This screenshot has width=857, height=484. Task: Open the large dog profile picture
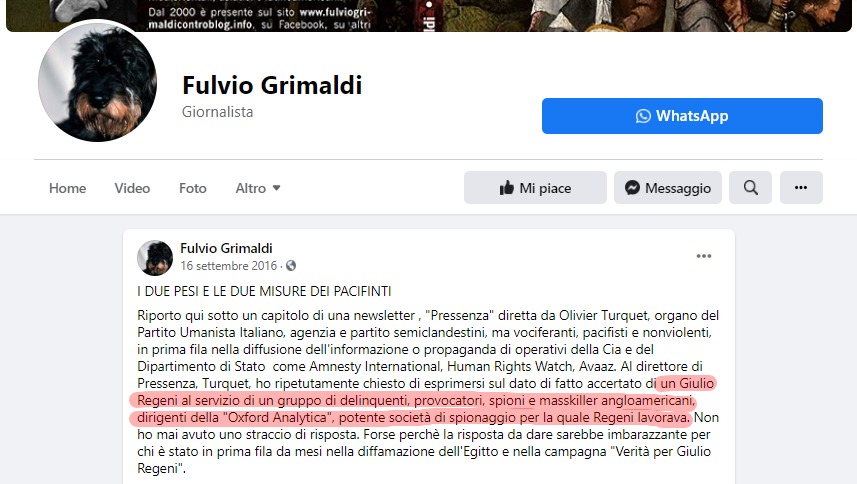tap(97, 82)
